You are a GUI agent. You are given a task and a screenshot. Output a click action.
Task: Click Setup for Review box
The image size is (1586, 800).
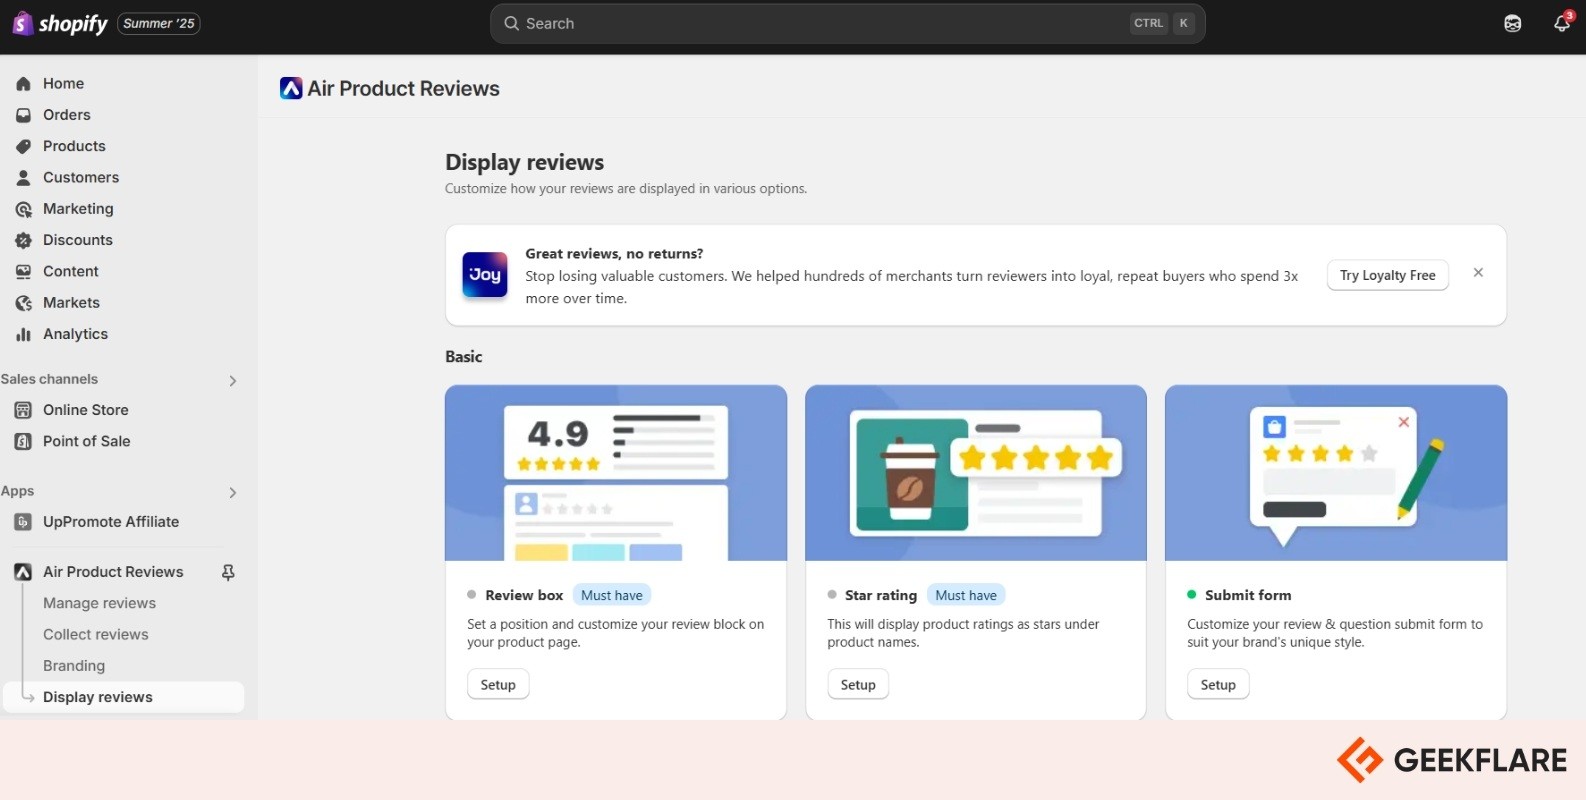(498, 685)
